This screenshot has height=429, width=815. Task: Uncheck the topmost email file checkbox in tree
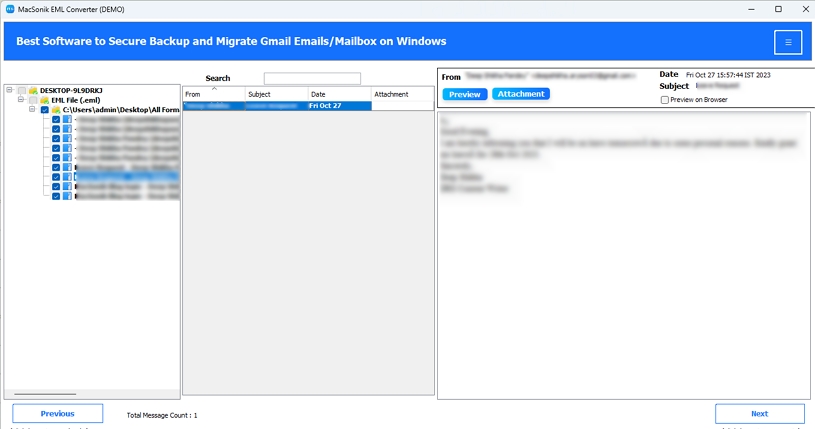(x=56, y=119)
